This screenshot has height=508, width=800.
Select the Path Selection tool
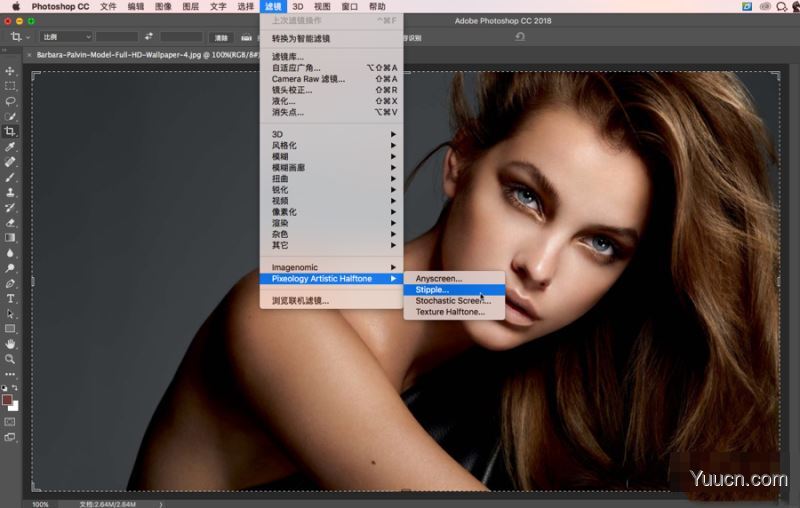tap(10, 314)
